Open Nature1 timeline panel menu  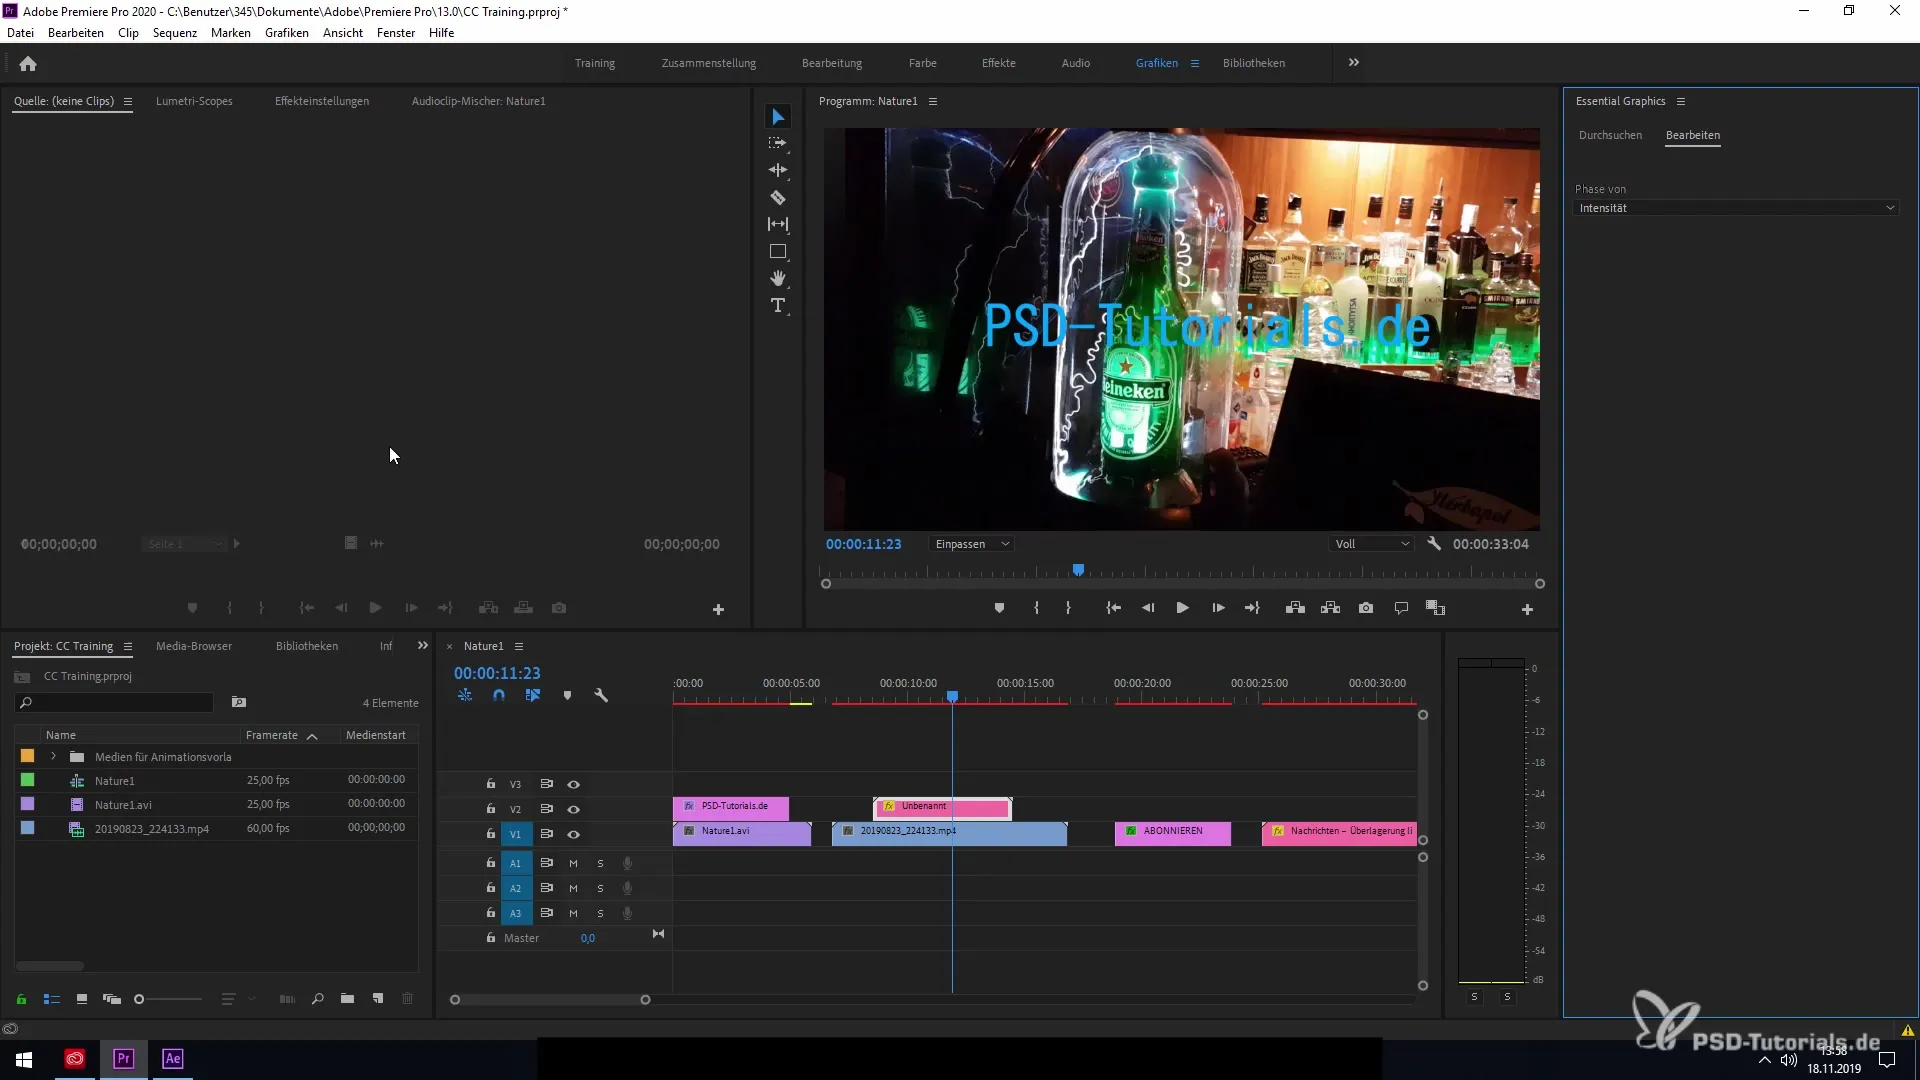[x=519, y=646]
